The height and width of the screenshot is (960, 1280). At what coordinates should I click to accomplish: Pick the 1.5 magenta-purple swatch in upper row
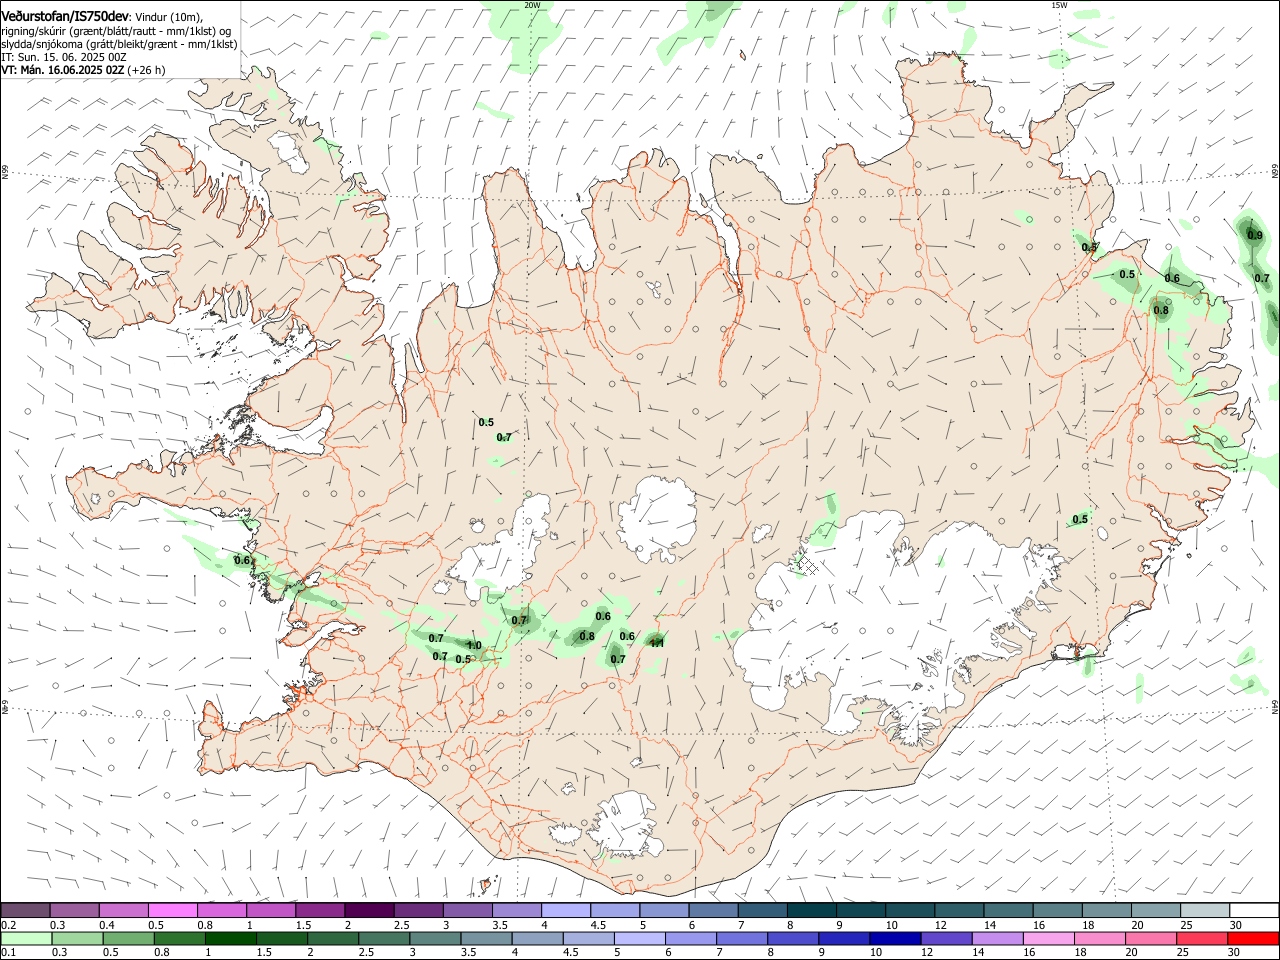pyautogui.click(x=320, y=910)
